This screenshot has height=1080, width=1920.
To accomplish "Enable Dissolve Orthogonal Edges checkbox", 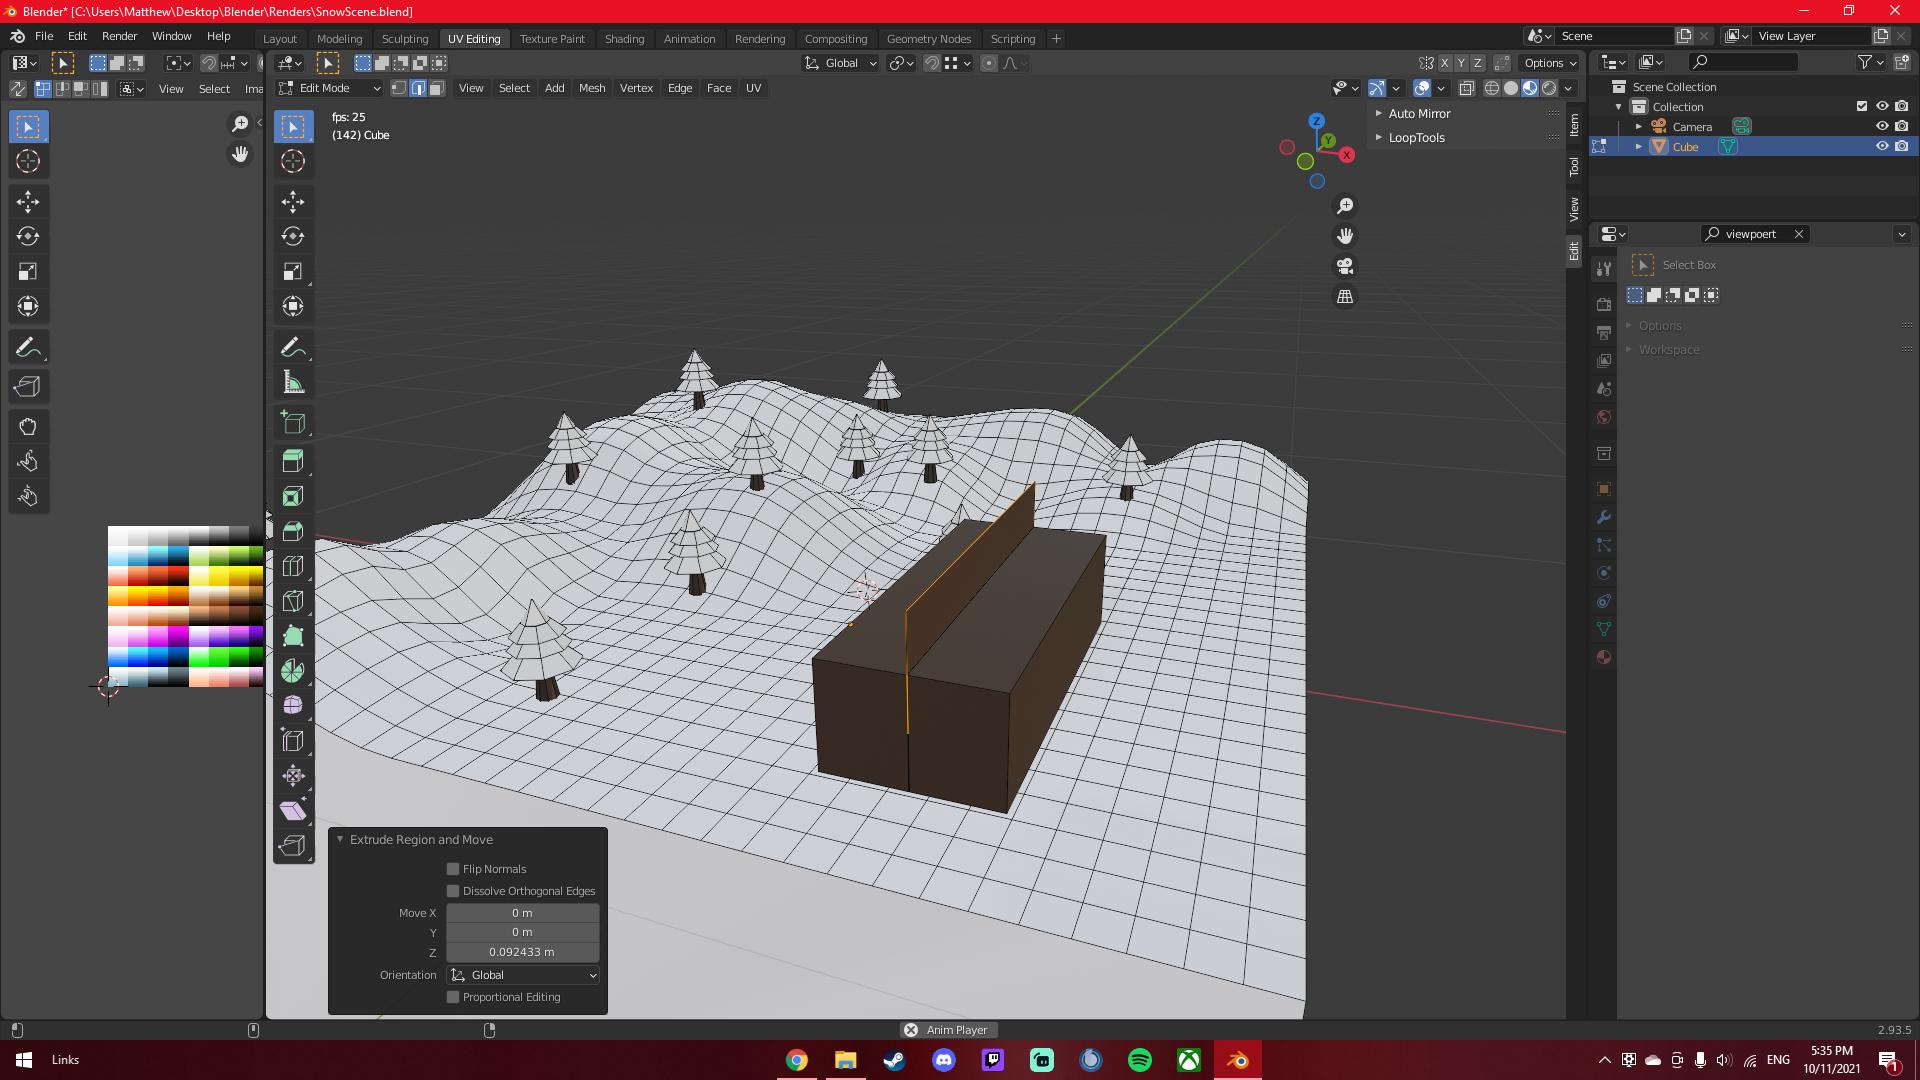I will [x=453, y=891].
